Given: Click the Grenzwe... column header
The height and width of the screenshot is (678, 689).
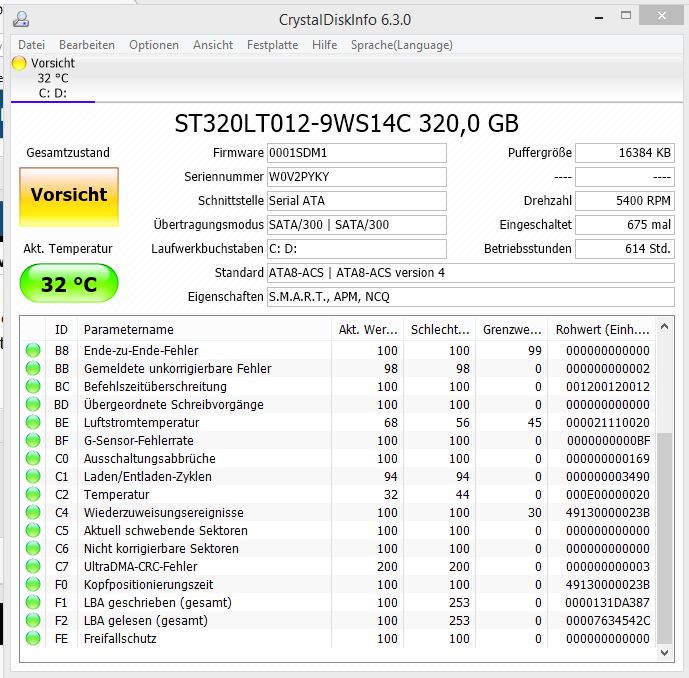Looking at the screenshot, I should click(x=511, y=330).
